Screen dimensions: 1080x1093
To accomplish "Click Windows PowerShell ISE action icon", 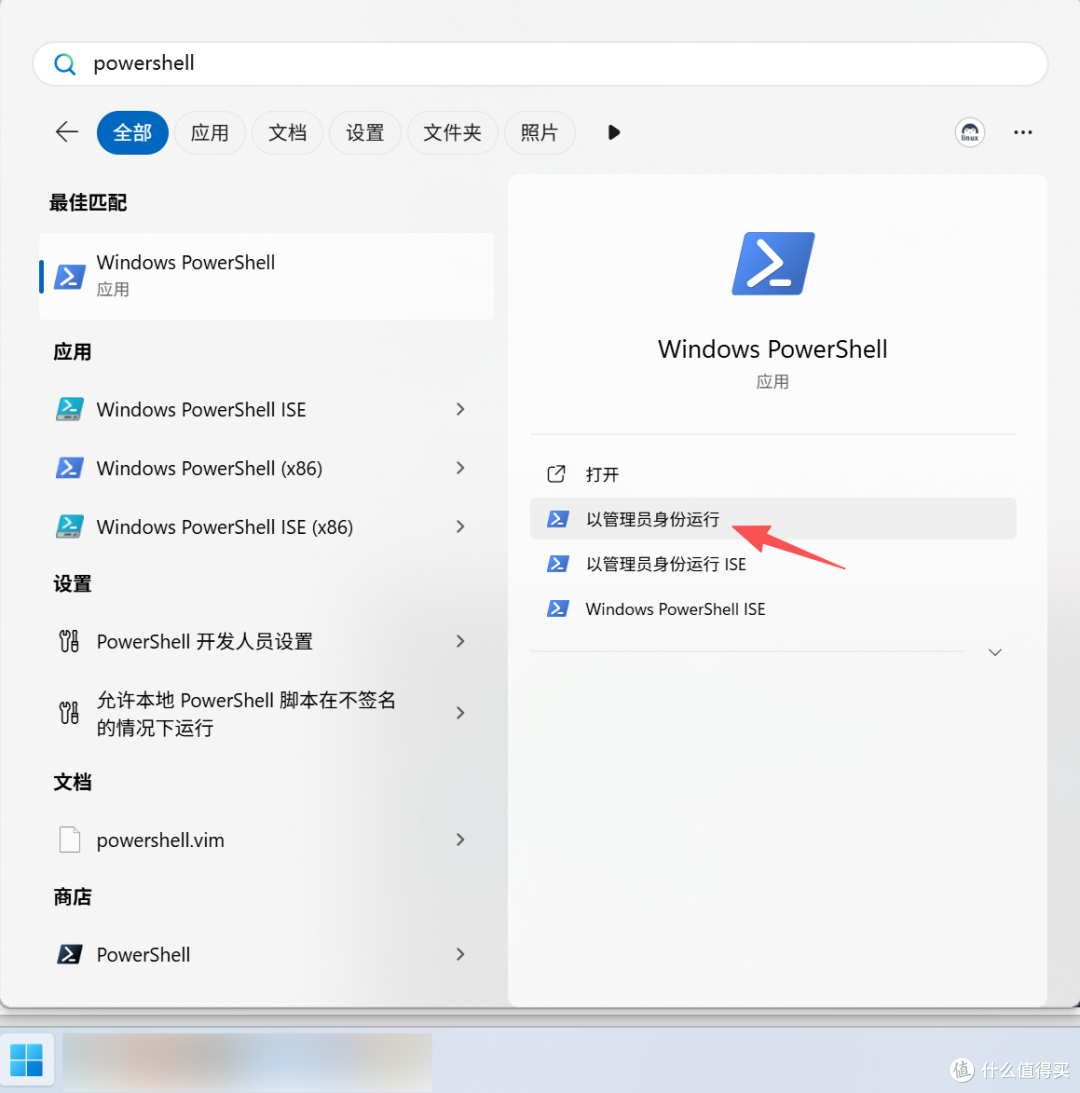I will [557, 609].
